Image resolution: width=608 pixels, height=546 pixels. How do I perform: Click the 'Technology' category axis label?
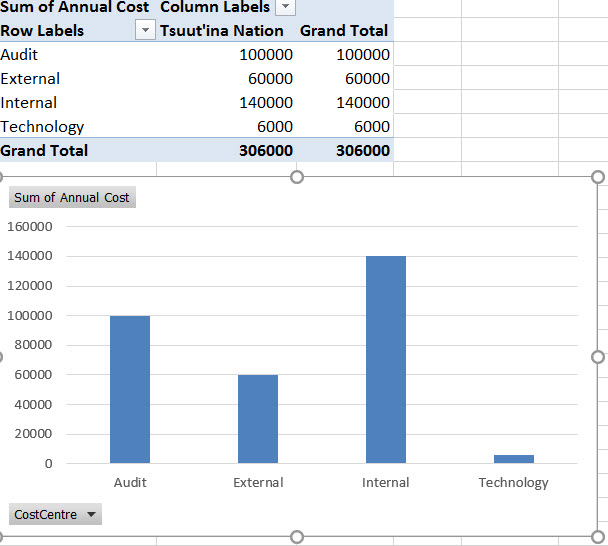pyautogui.click(x=513, y=483)
